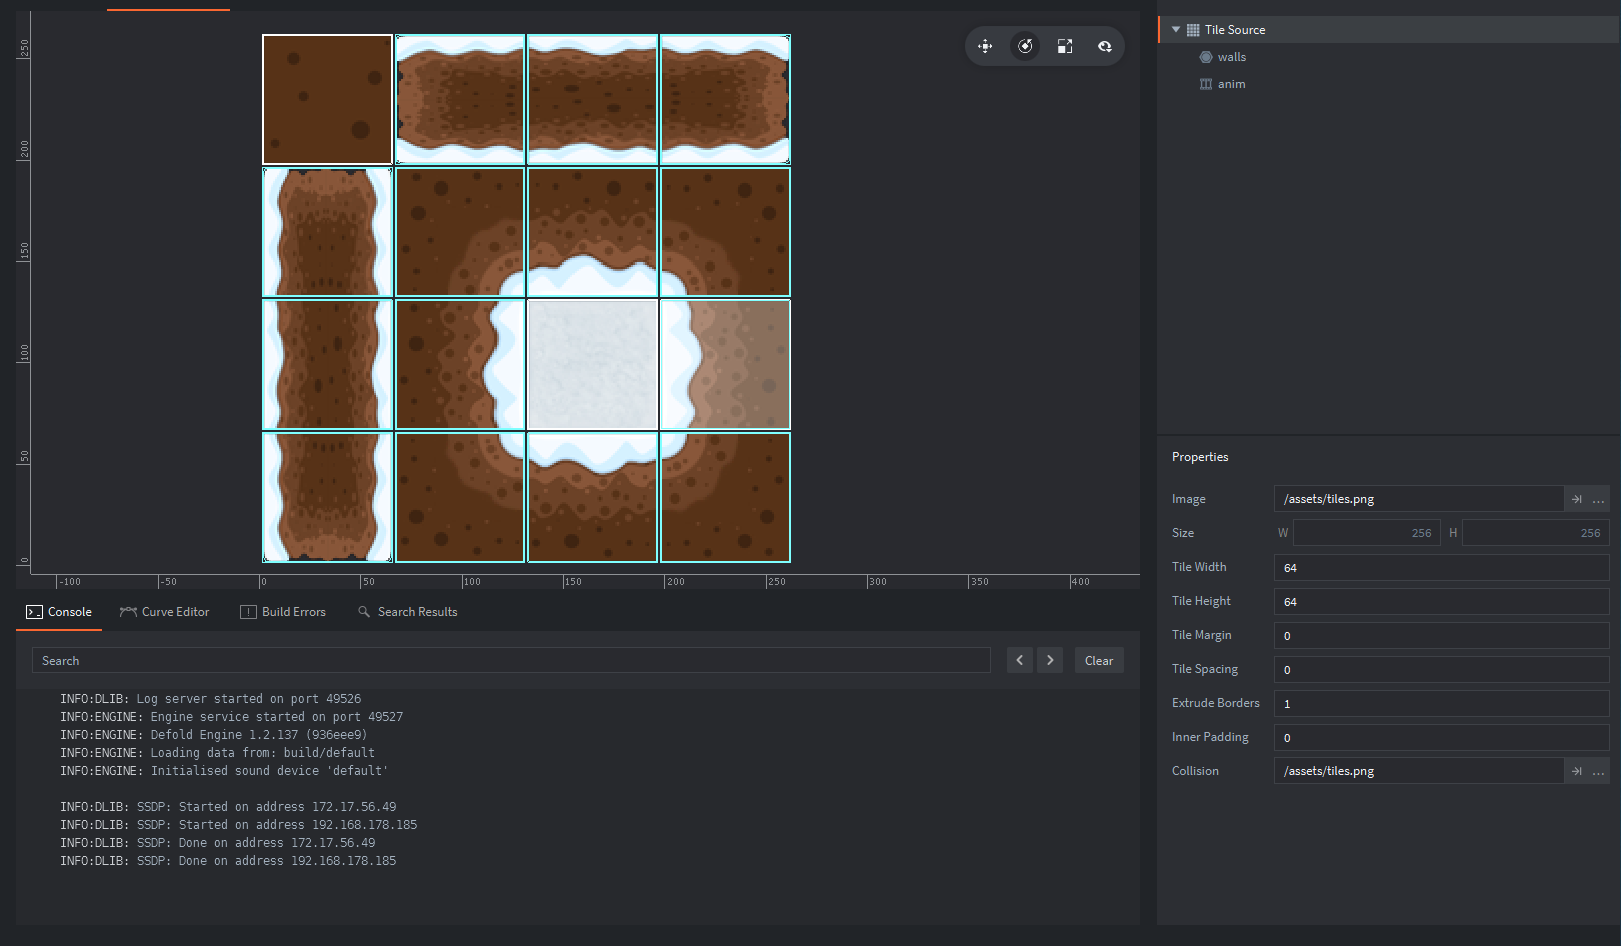Viewport: 1621px width, 946px height.
Task: Click the 'Loading data from: build/default' line
Action: pos(217,753)
